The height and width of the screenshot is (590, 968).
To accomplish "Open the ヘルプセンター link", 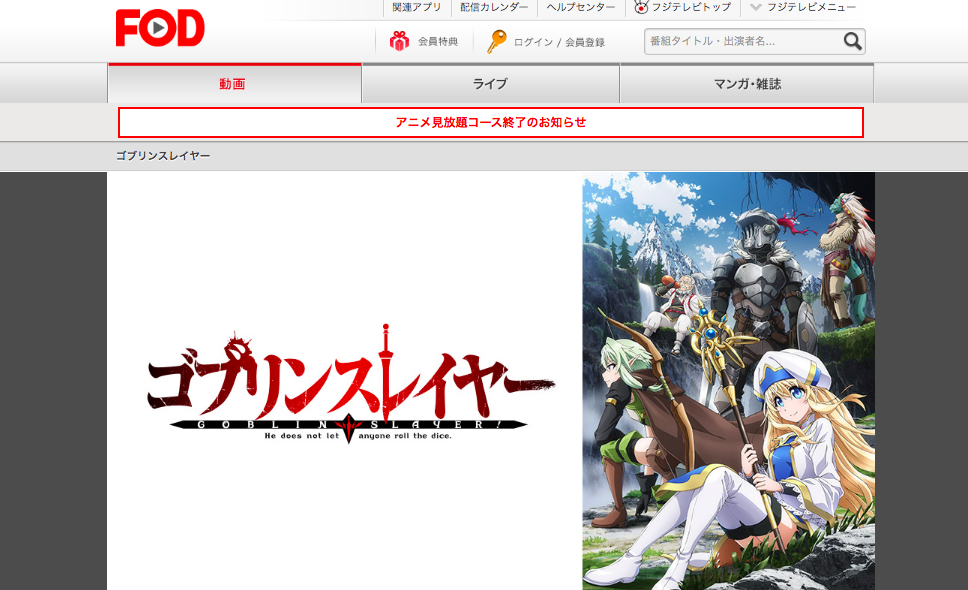I will 581,7.
